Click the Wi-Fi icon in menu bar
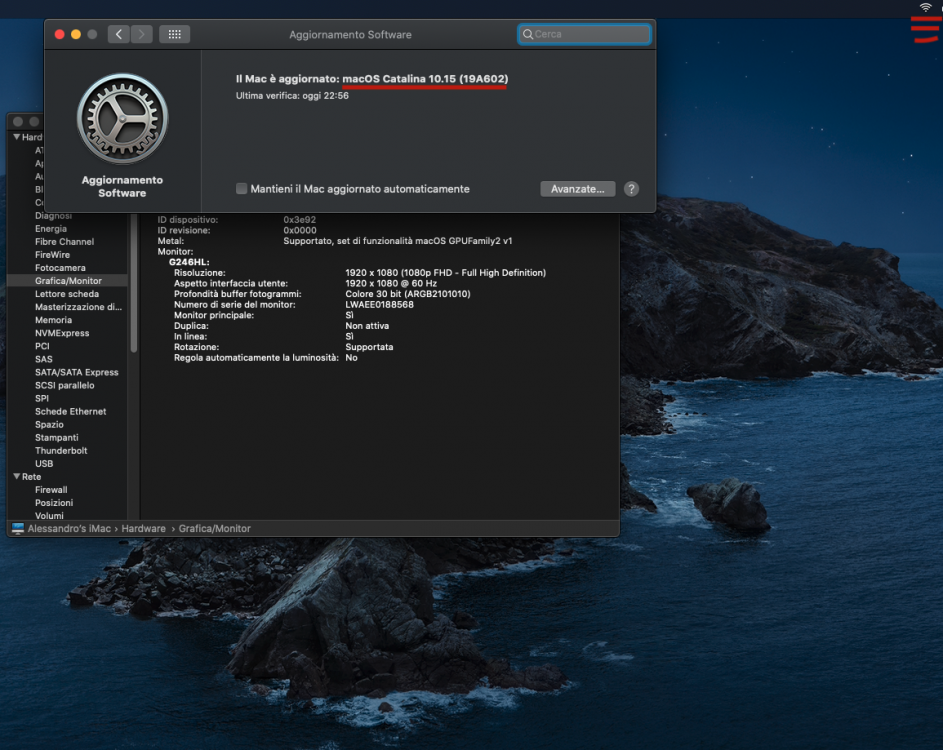This screenshot has width=943, height=750. point(926,7)
